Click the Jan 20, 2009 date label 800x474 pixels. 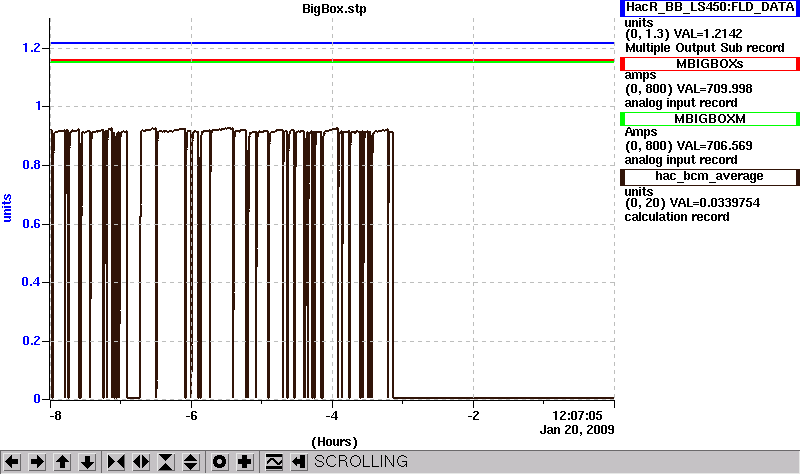(577, 430)
